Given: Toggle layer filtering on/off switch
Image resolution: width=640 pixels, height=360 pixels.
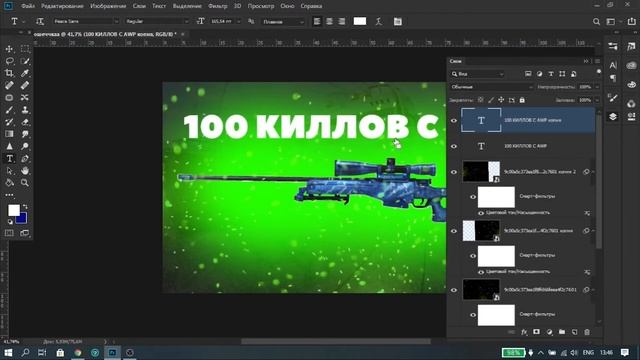Looking at the screenshot, I should coord(598,72).
